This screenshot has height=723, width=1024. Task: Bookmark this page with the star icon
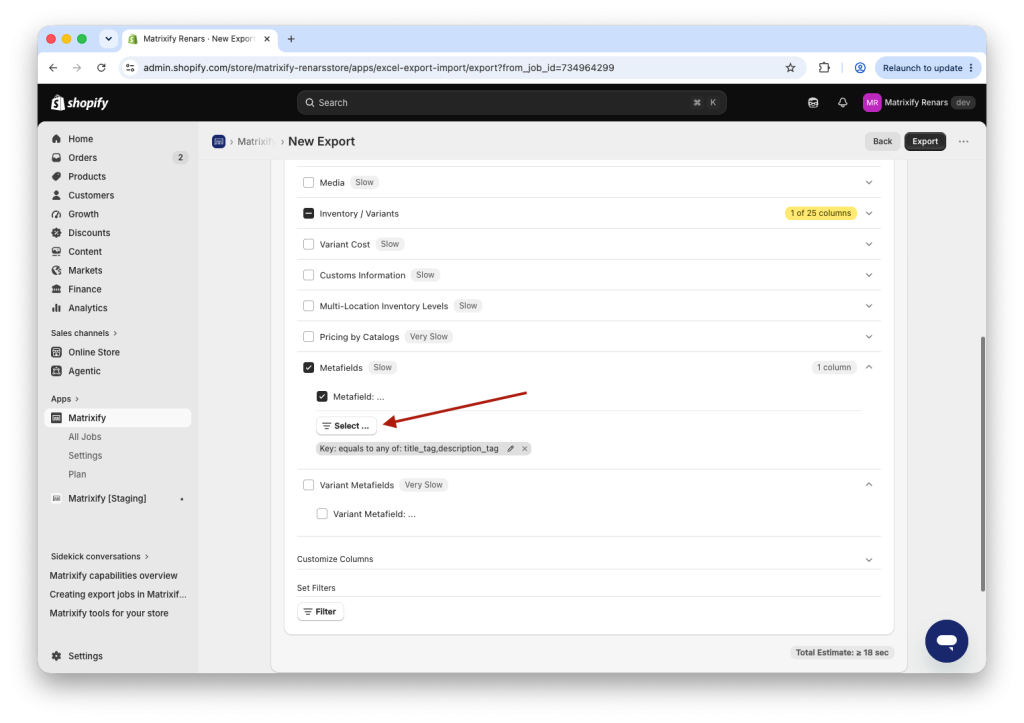coord(790,68)
